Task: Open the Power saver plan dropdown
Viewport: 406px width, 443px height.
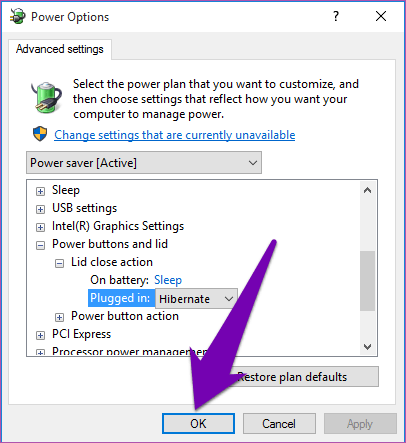Action: [x=144, y=163]
